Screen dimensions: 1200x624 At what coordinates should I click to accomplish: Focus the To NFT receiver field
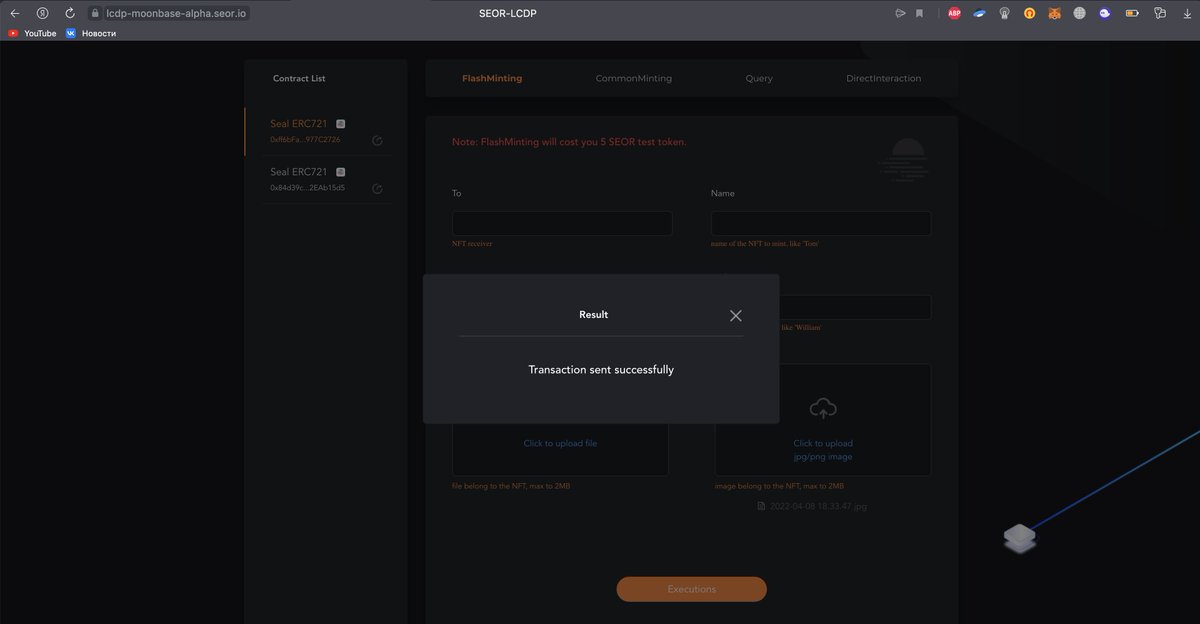(562, 223)
